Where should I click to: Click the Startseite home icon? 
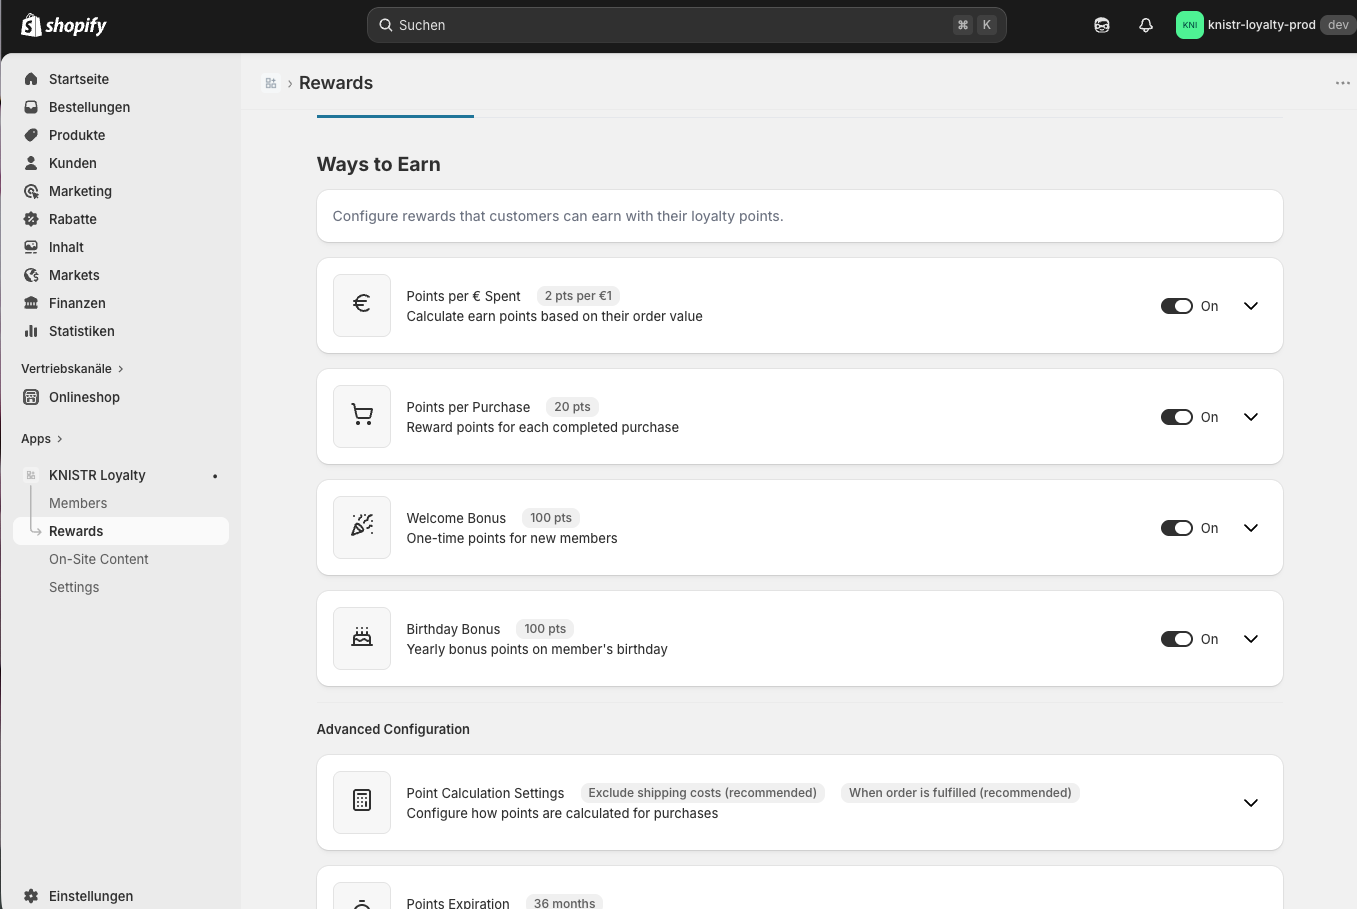pyautogui.click(x=31, y=79)
